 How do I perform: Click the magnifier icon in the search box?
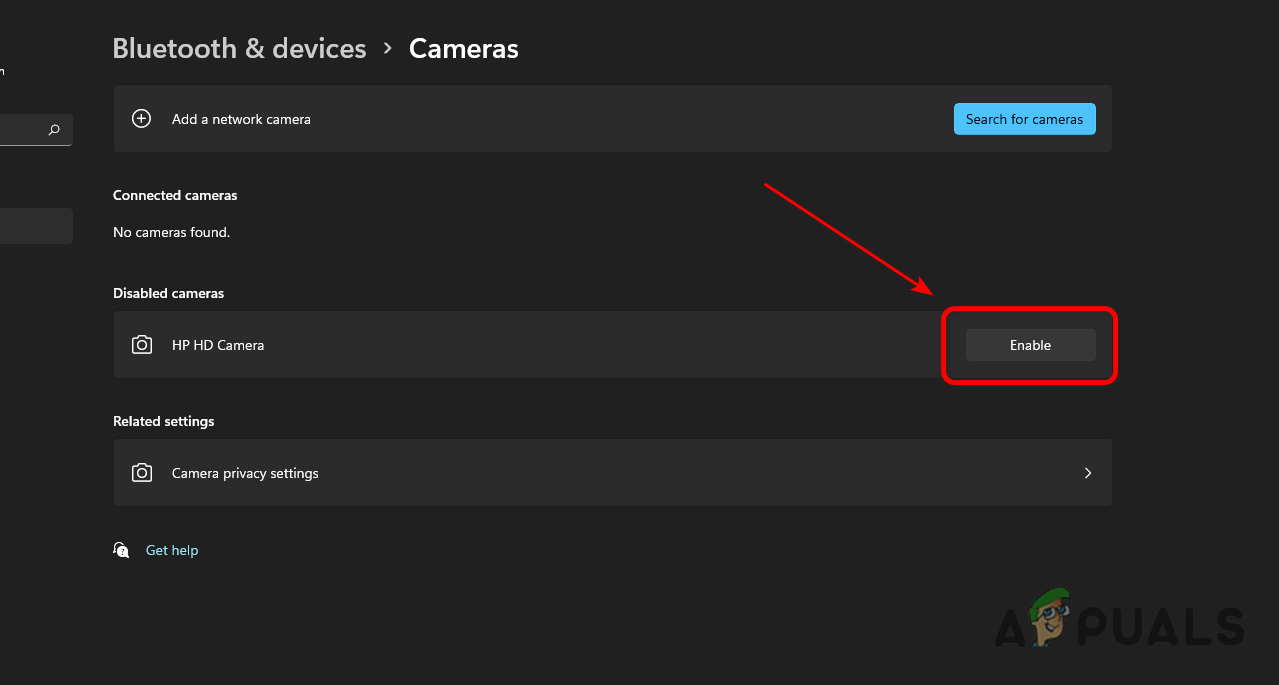53,130
